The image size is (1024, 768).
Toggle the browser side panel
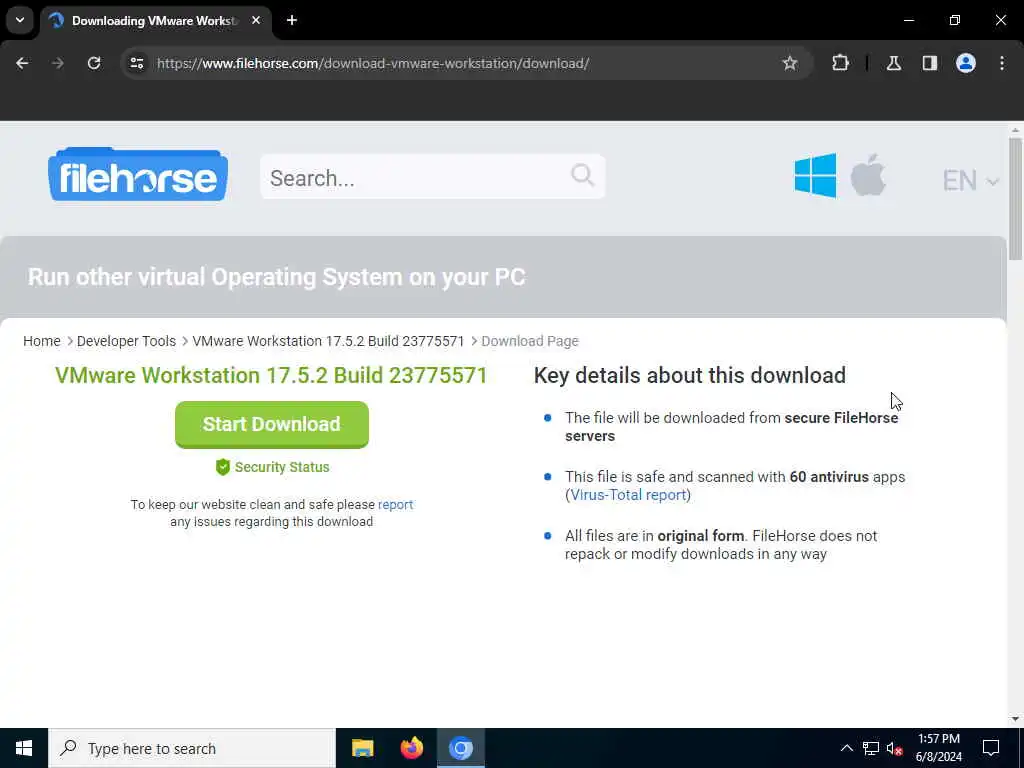tap(930, 63)
